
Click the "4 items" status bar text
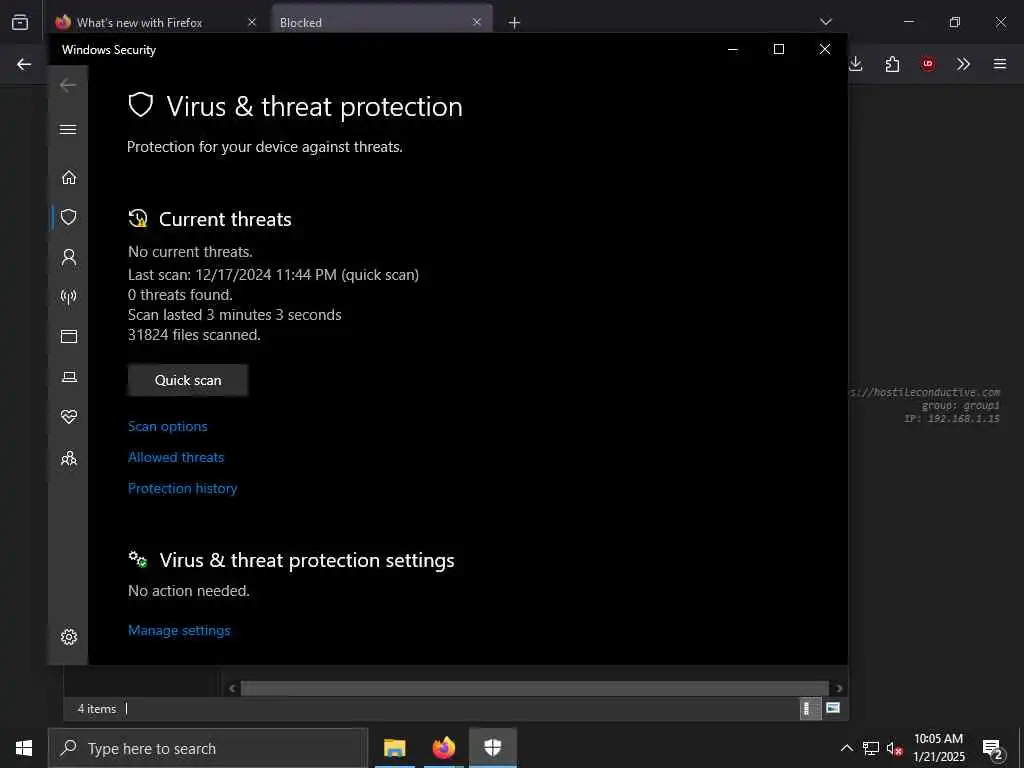pyautogui.click(x=97, y=709)
